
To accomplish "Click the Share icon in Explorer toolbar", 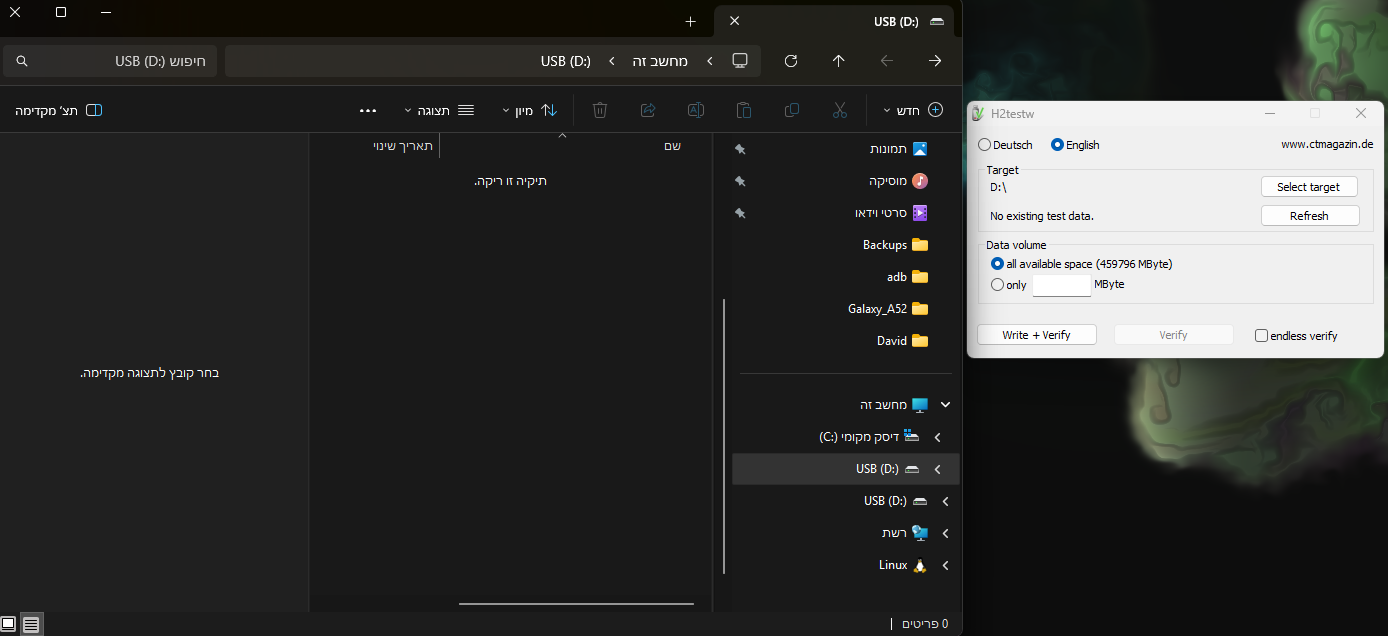I will pyautogui.click(x=648, y=110).
